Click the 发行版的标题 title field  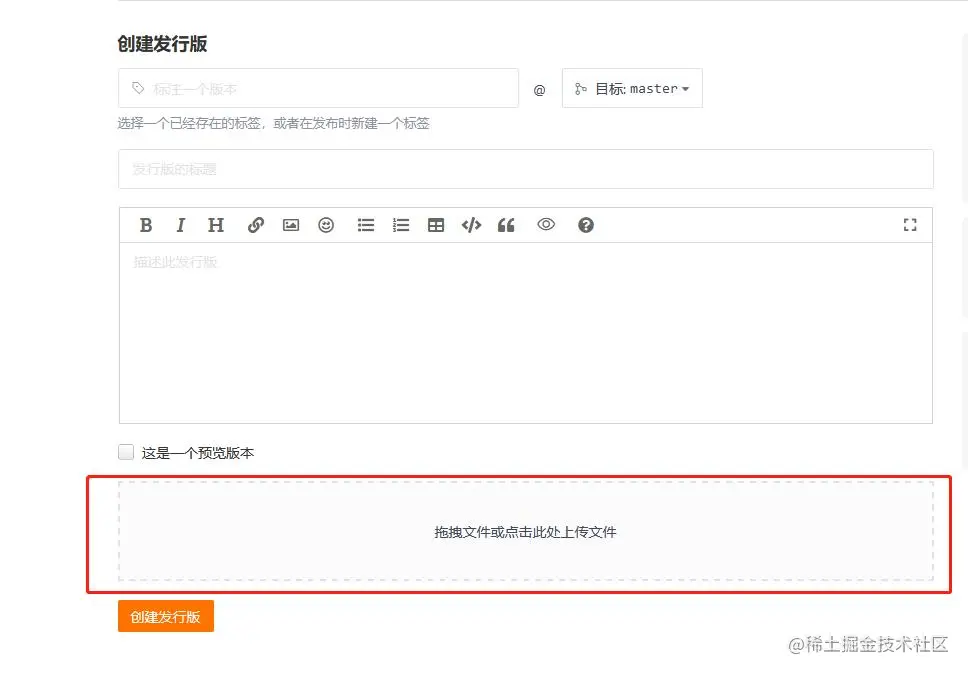point(526,170)
